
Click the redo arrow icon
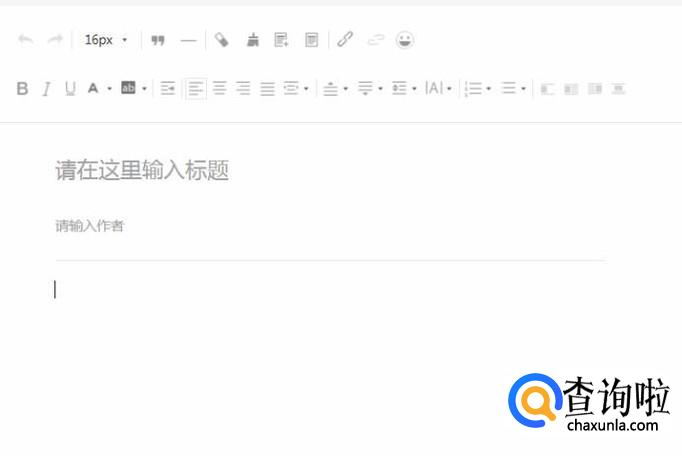click(55, 40)
